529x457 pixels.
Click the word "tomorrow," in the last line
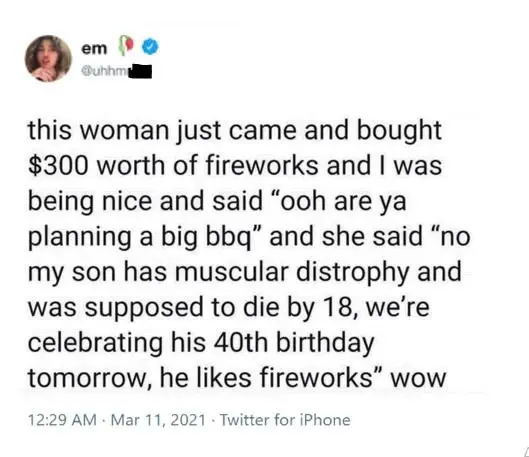tap(90, 378)
